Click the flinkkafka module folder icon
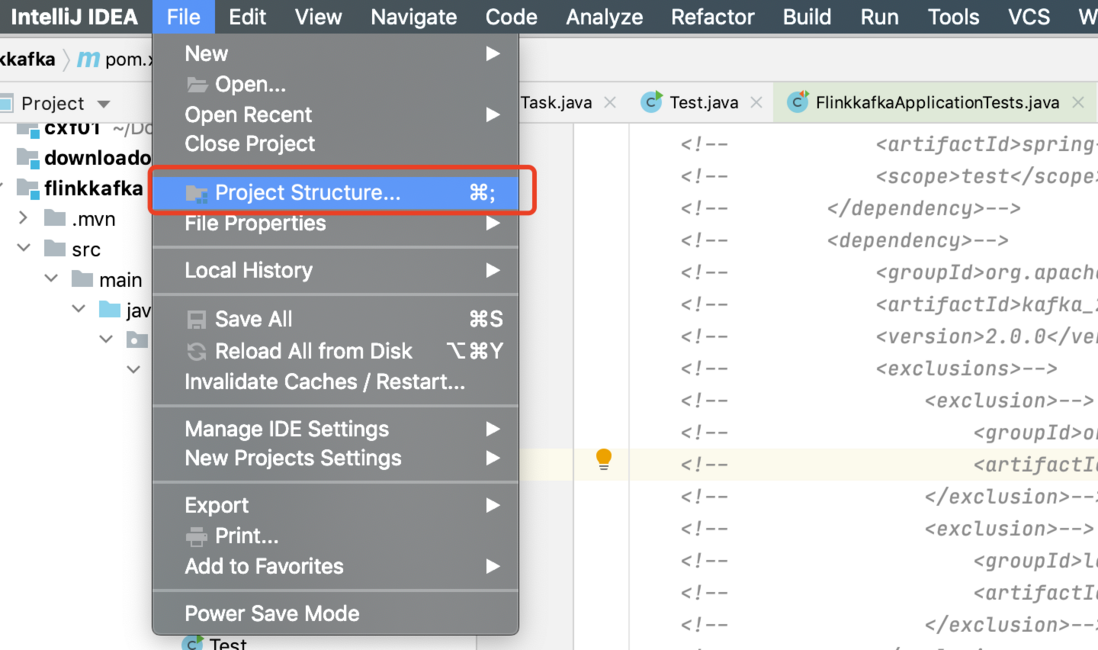 pos(28,188)
